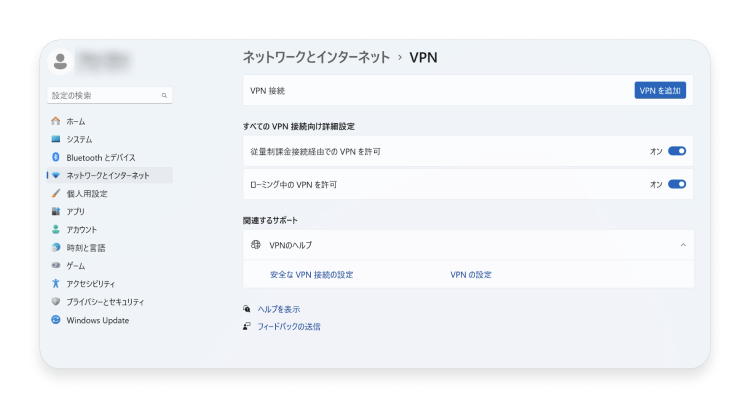Click the user profile avatar icon
Viewport: 750px width, 409px height.
(x=60, y=61)
